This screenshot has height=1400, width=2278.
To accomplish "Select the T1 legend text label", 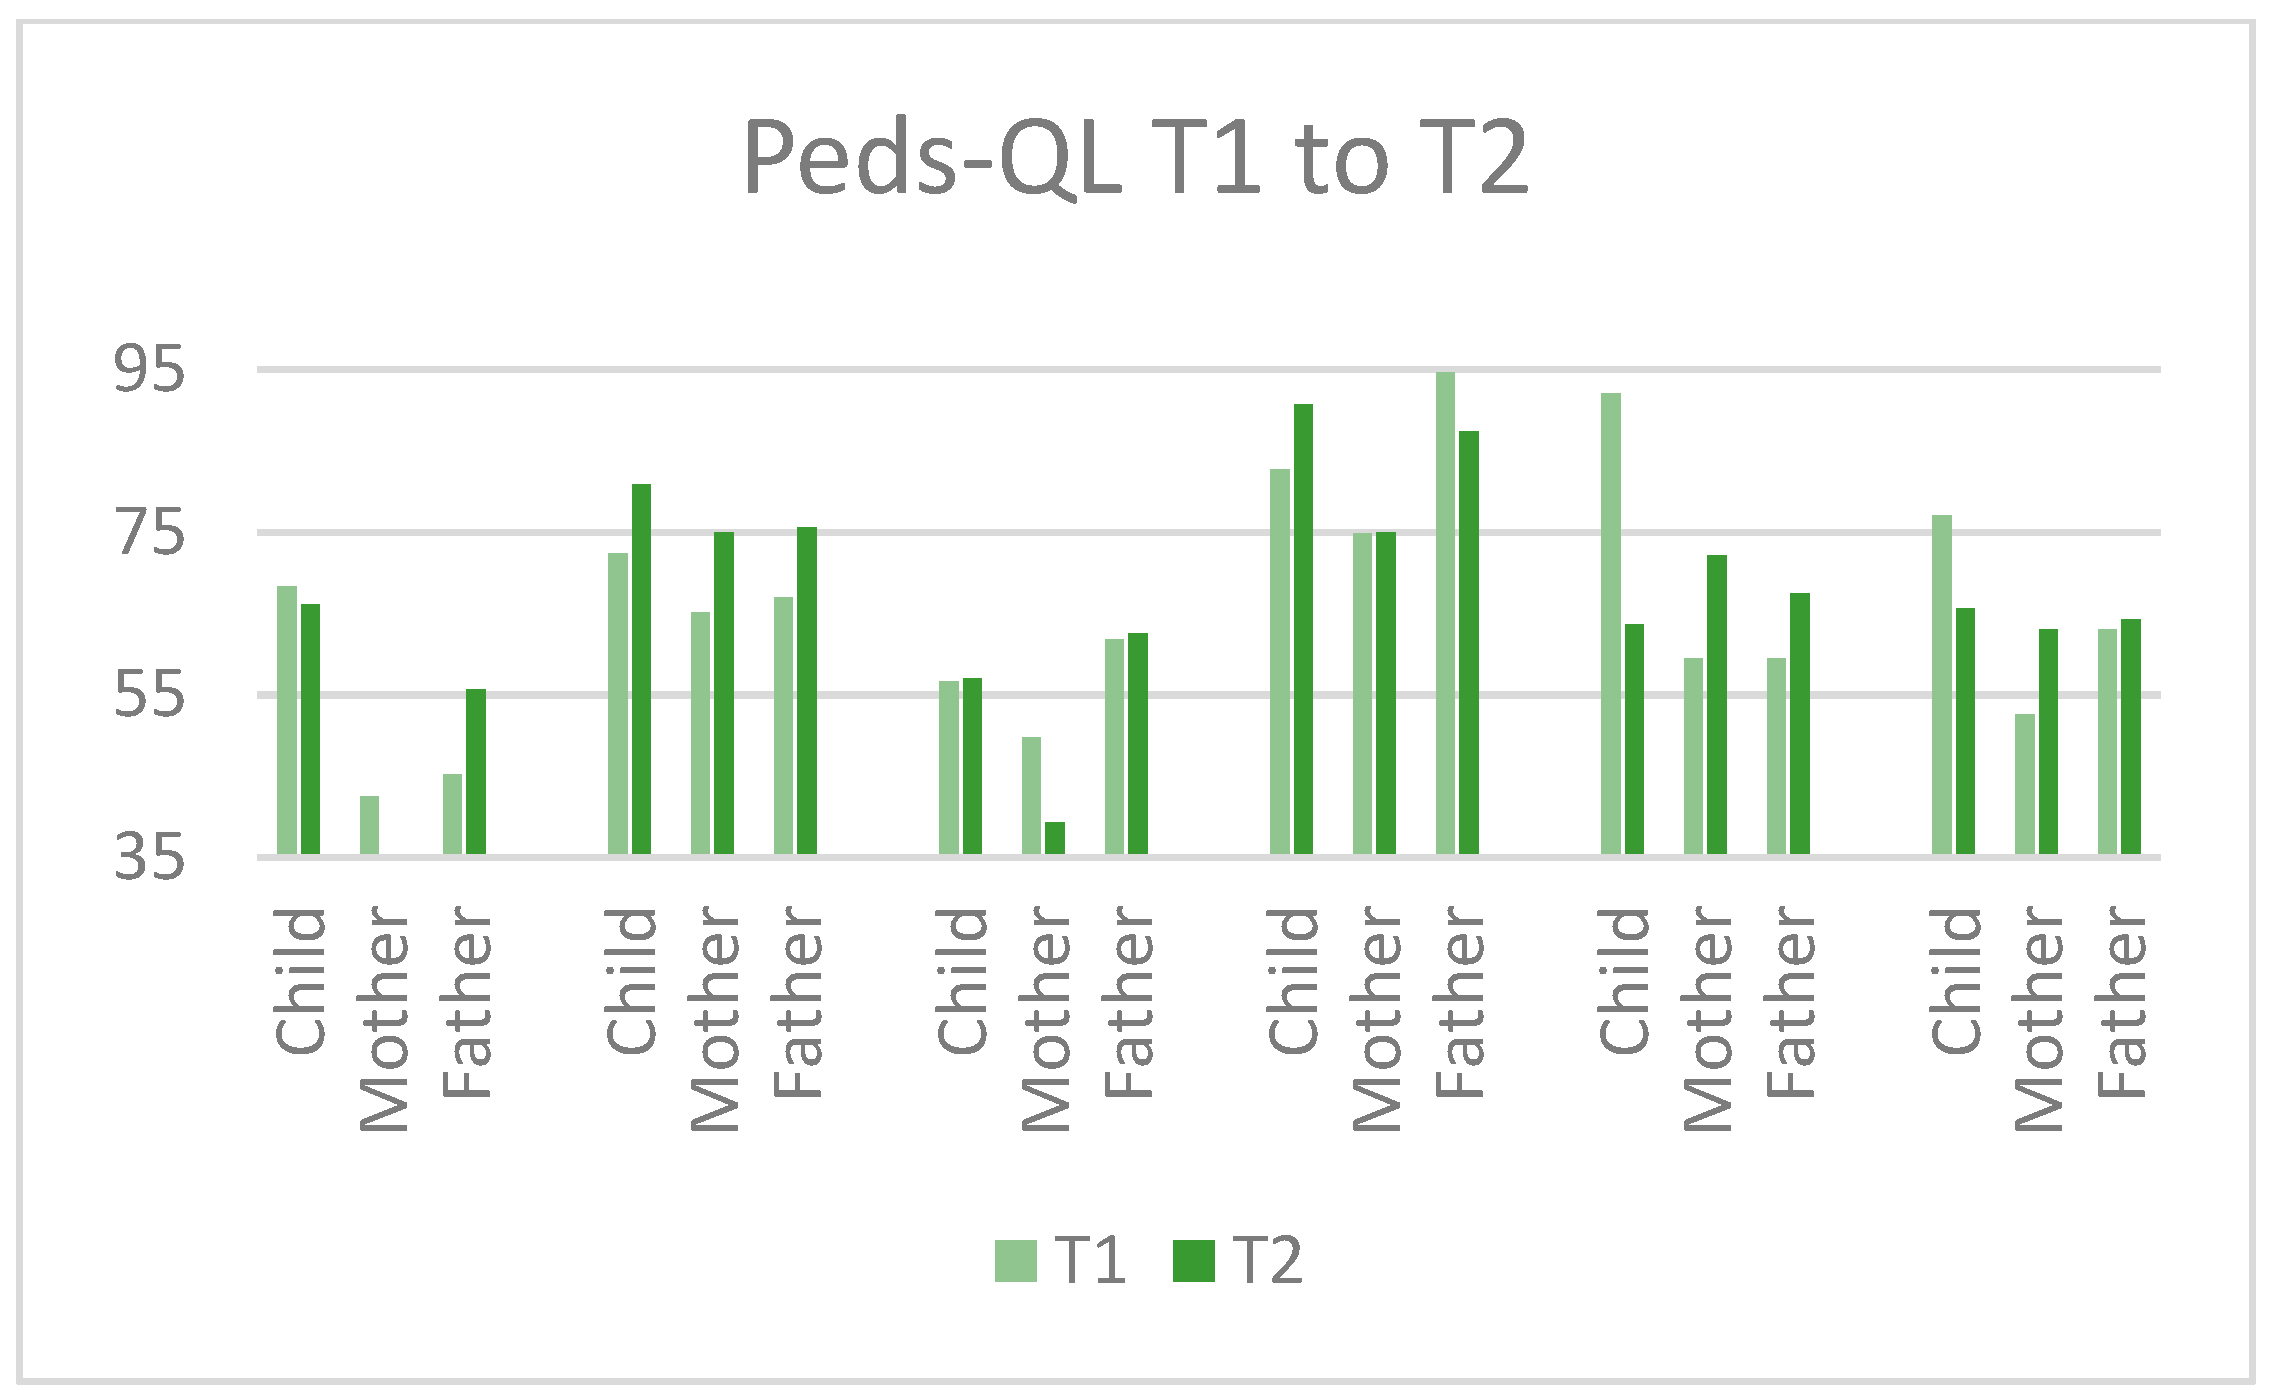I will coord(1090,1260).
